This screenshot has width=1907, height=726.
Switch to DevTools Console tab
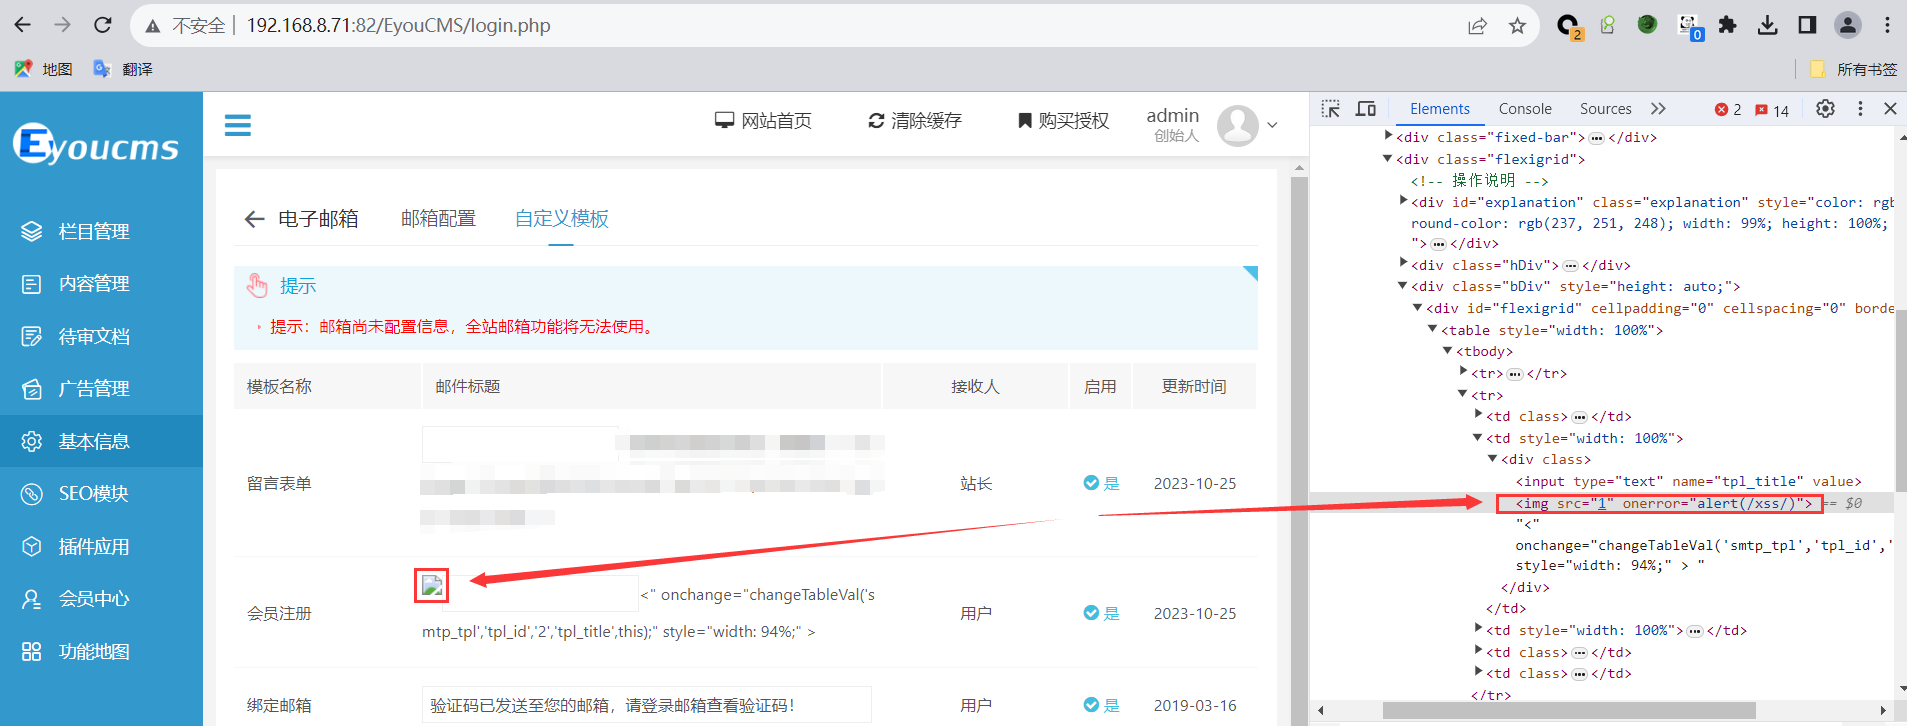(x=1525, y=109)
